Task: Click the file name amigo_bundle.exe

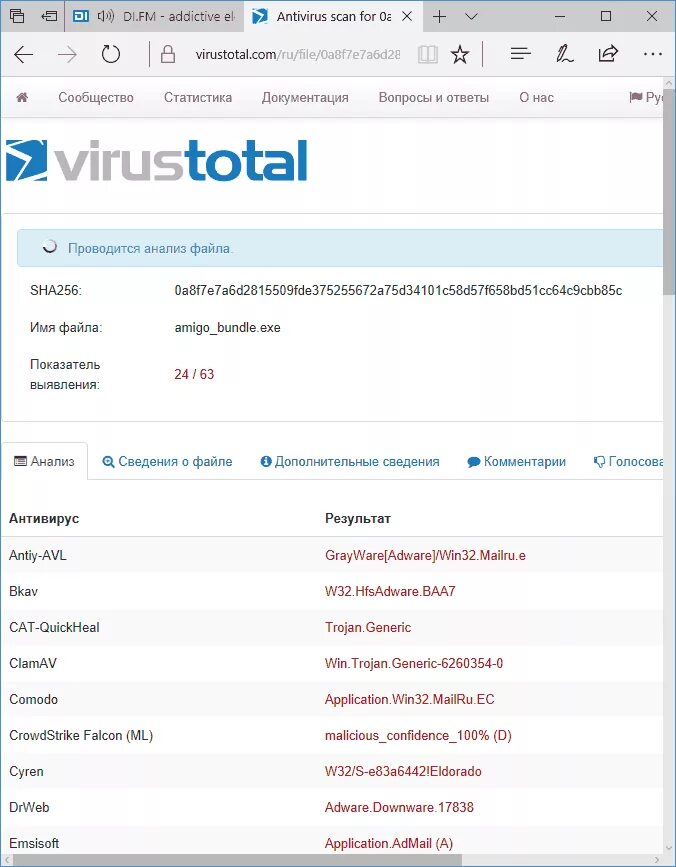Action: (x=228, y=327)
